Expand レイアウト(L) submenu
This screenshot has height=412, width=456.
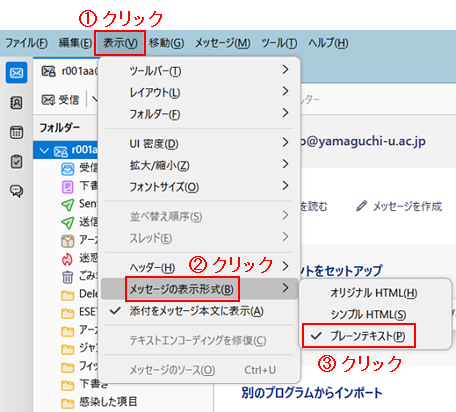(x=200, y=92)
